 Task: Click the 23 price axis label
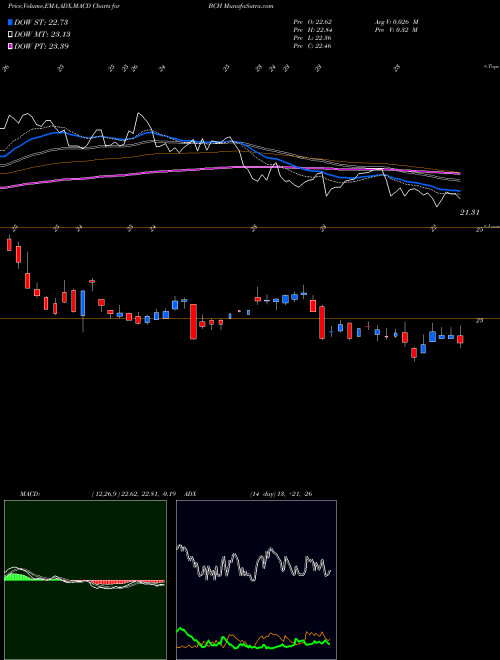pyautogui.click(x=479, y=321)
